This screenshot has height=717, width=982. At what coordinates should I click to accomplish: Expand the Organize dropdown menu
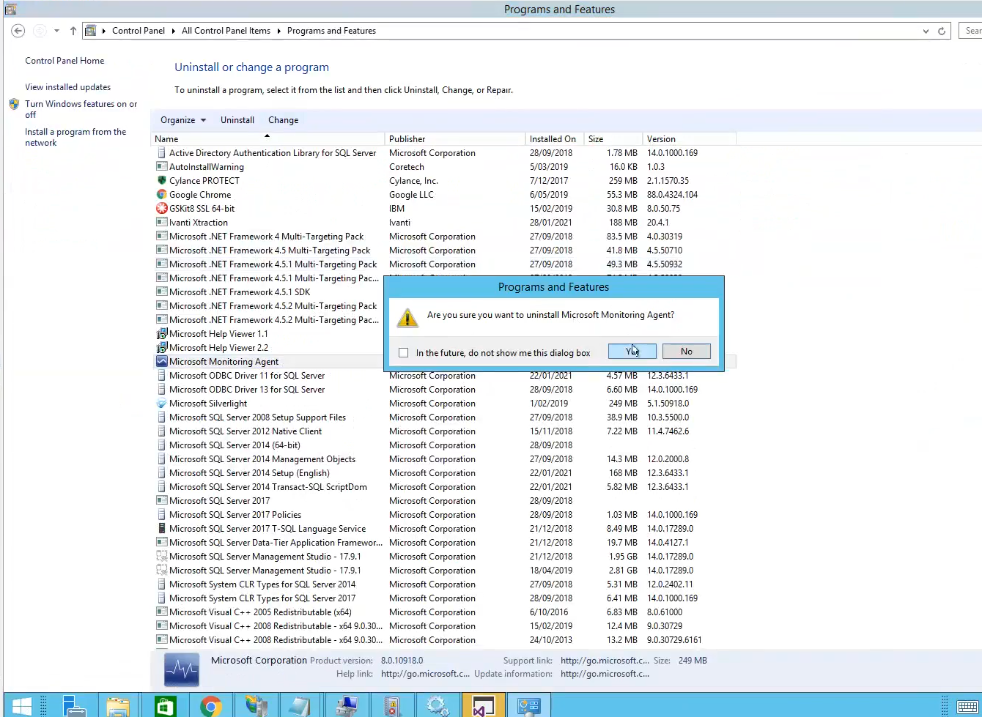click(x=183, y=120)
